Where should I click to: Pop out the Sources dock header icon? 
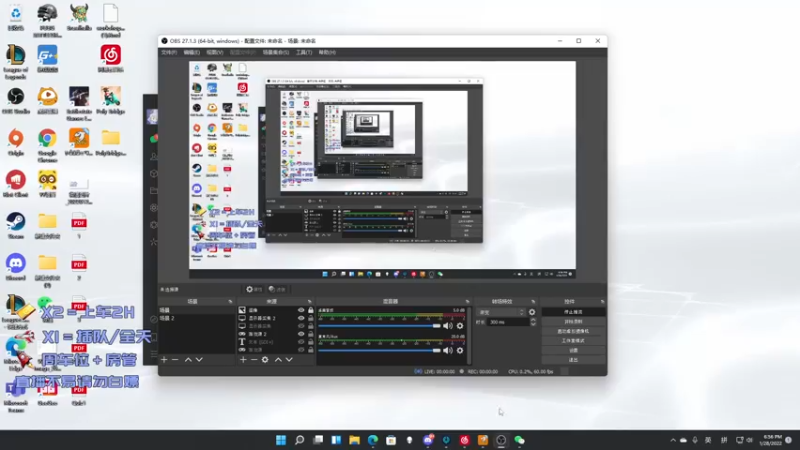[x=310, y=302]
